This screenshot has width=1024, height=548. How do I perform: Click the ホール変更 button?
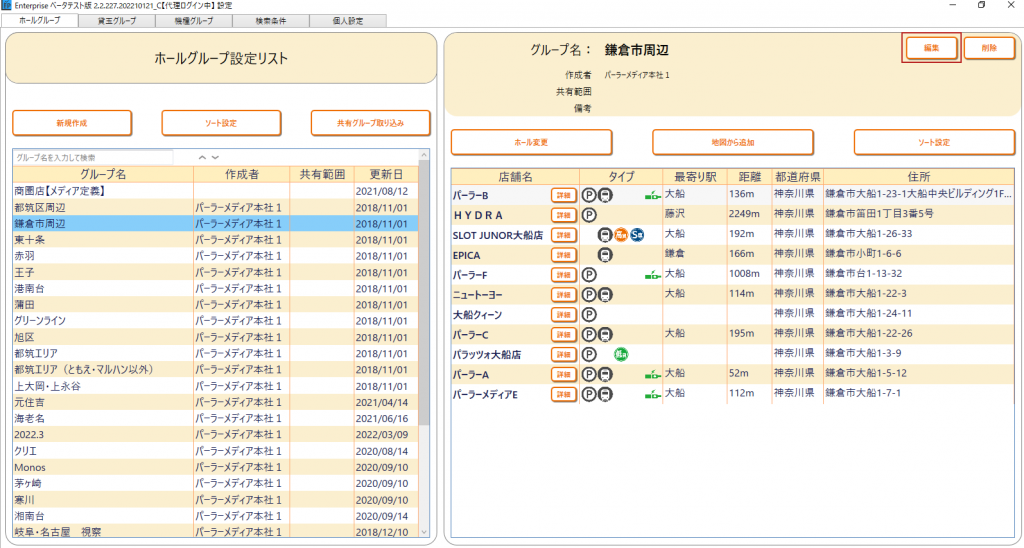coord(531,142)
